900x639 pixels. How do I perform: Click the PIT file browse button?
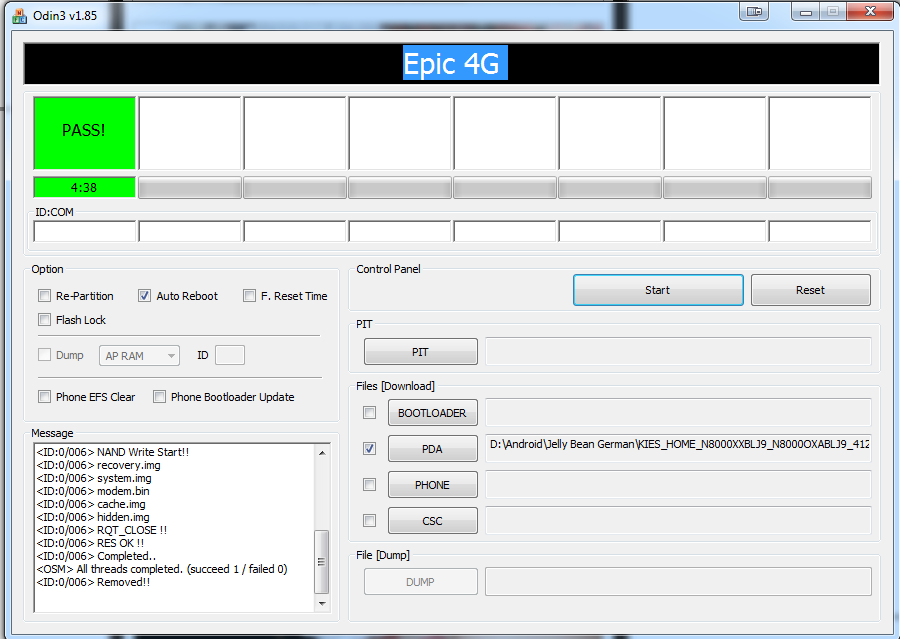(421, 351)
